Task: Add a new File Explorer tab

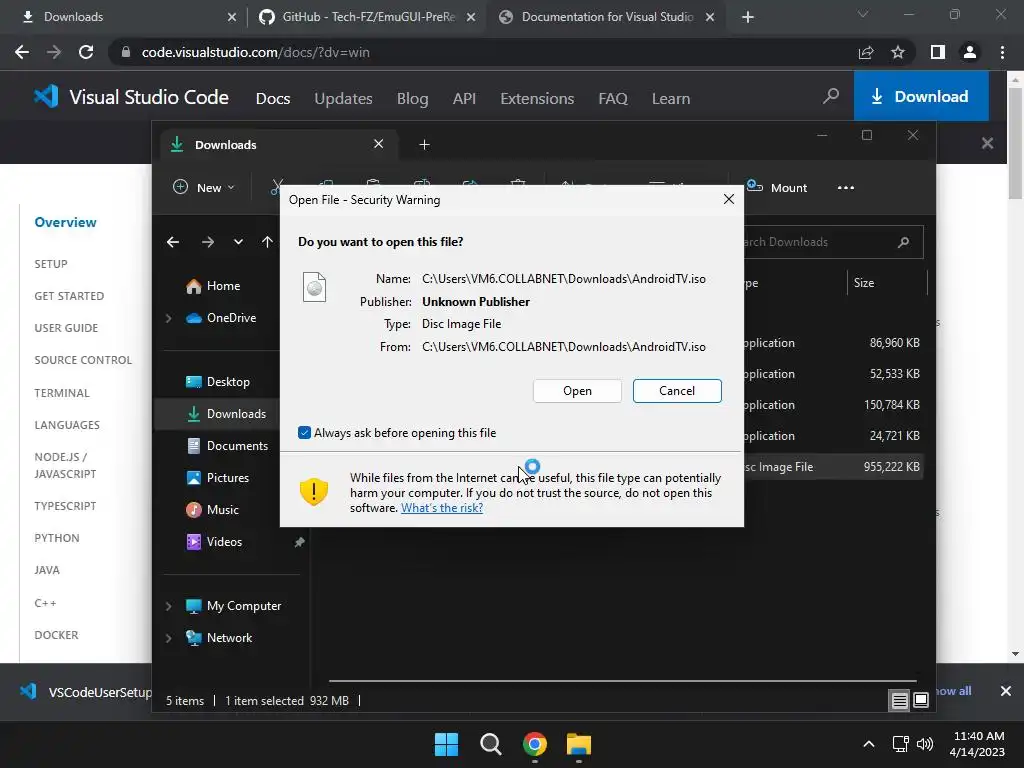Action: pyautogui.click(x=424, y=144)
